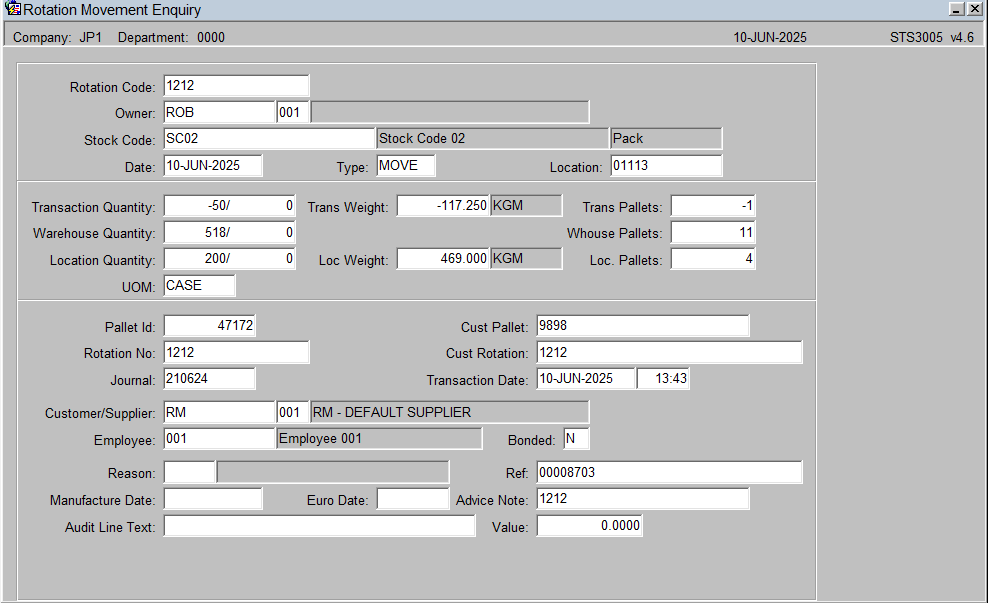Click the 'Customer/Supplier:' label
990x603 pixels.
pos(100,414)
